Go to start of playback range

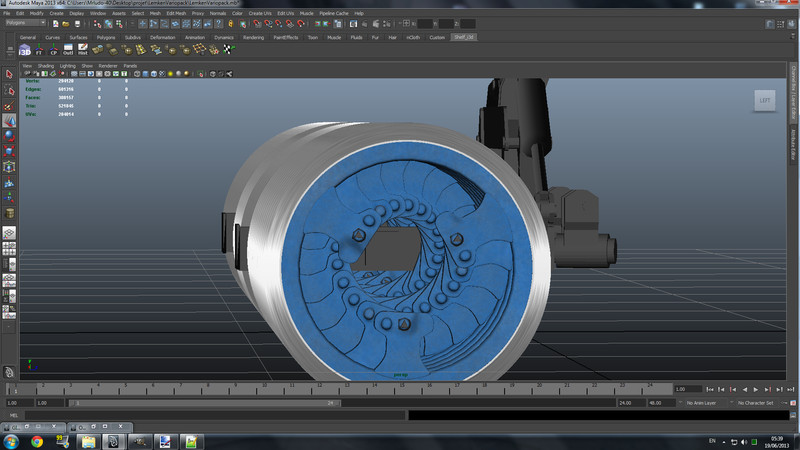[x=710, y=389]
